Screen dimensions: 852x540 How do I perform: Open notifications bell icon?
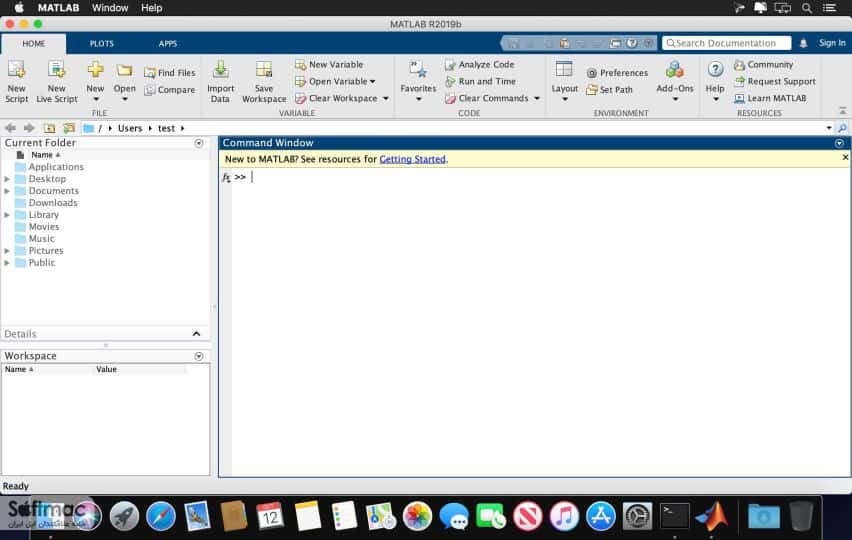(803, 43)
